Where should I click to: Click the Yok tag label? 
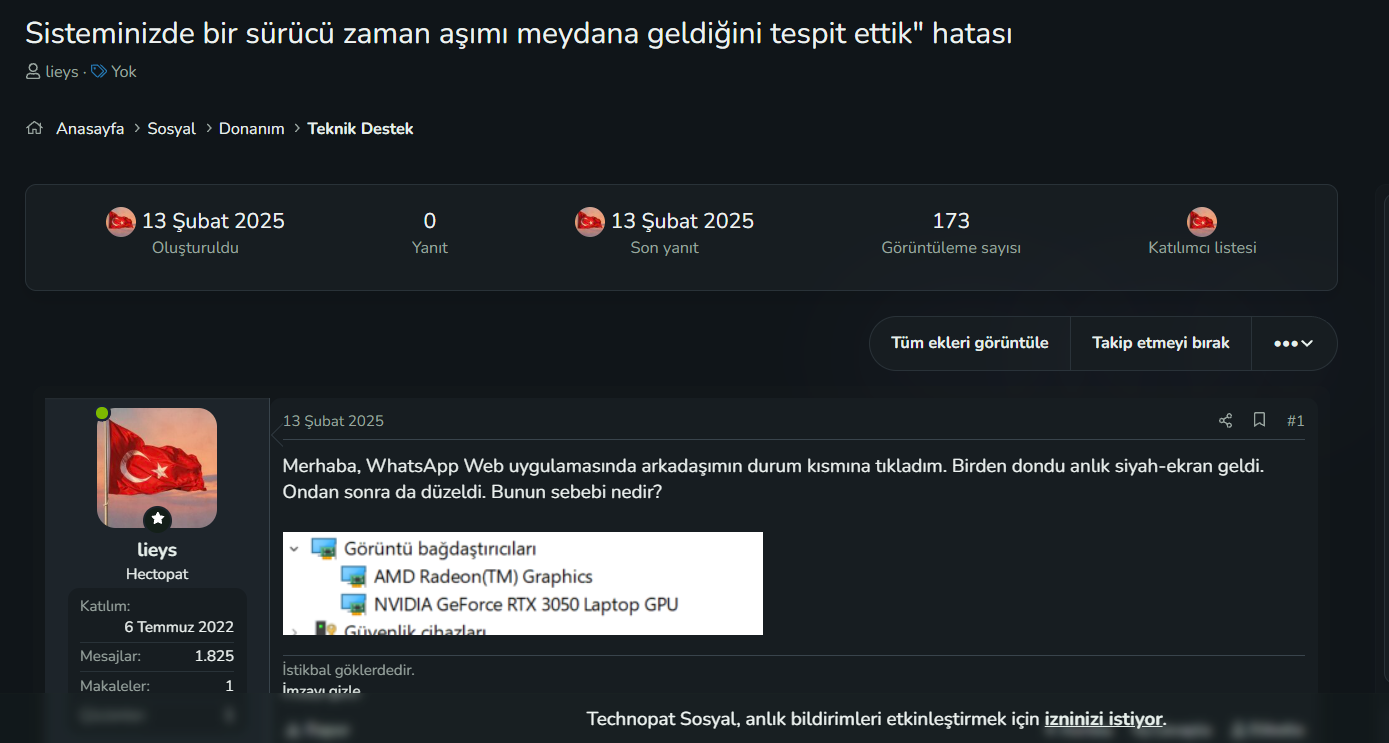point(124,72)
